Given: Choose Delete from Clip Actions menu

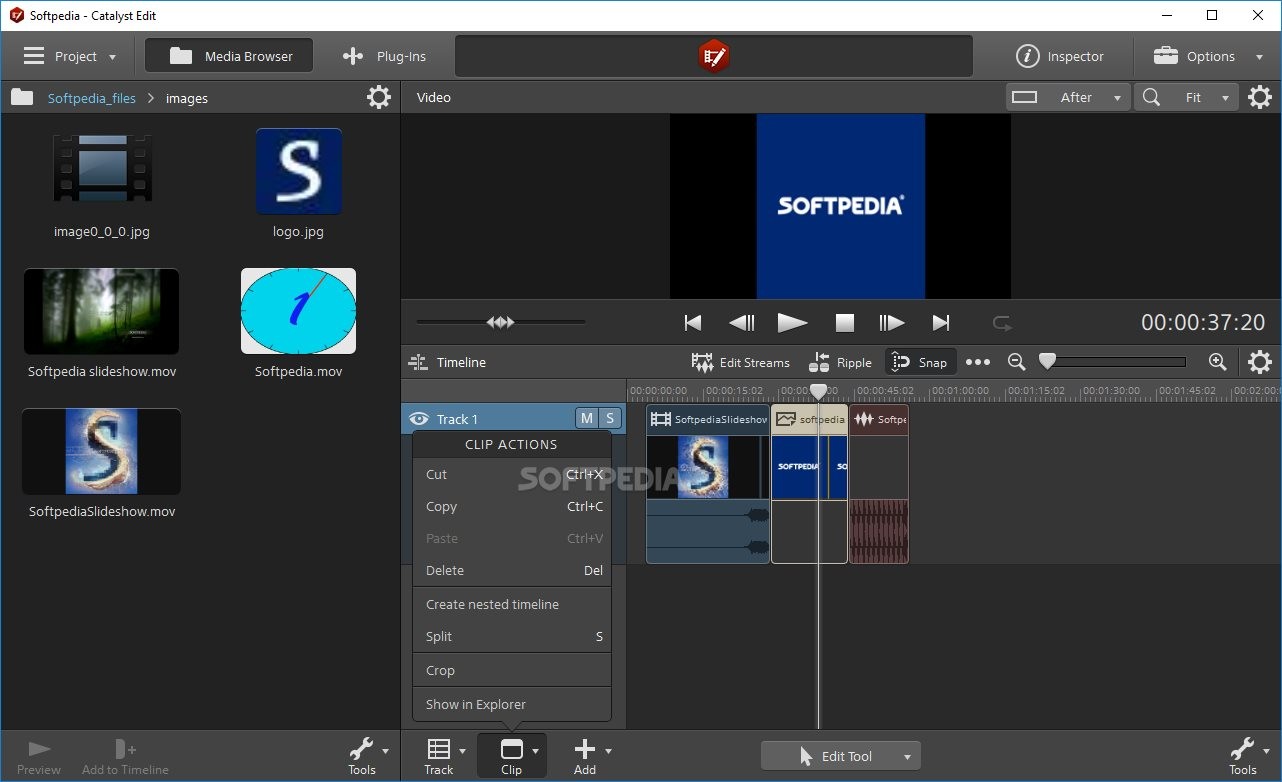Looking at the screenshot, I should point(512,571).
